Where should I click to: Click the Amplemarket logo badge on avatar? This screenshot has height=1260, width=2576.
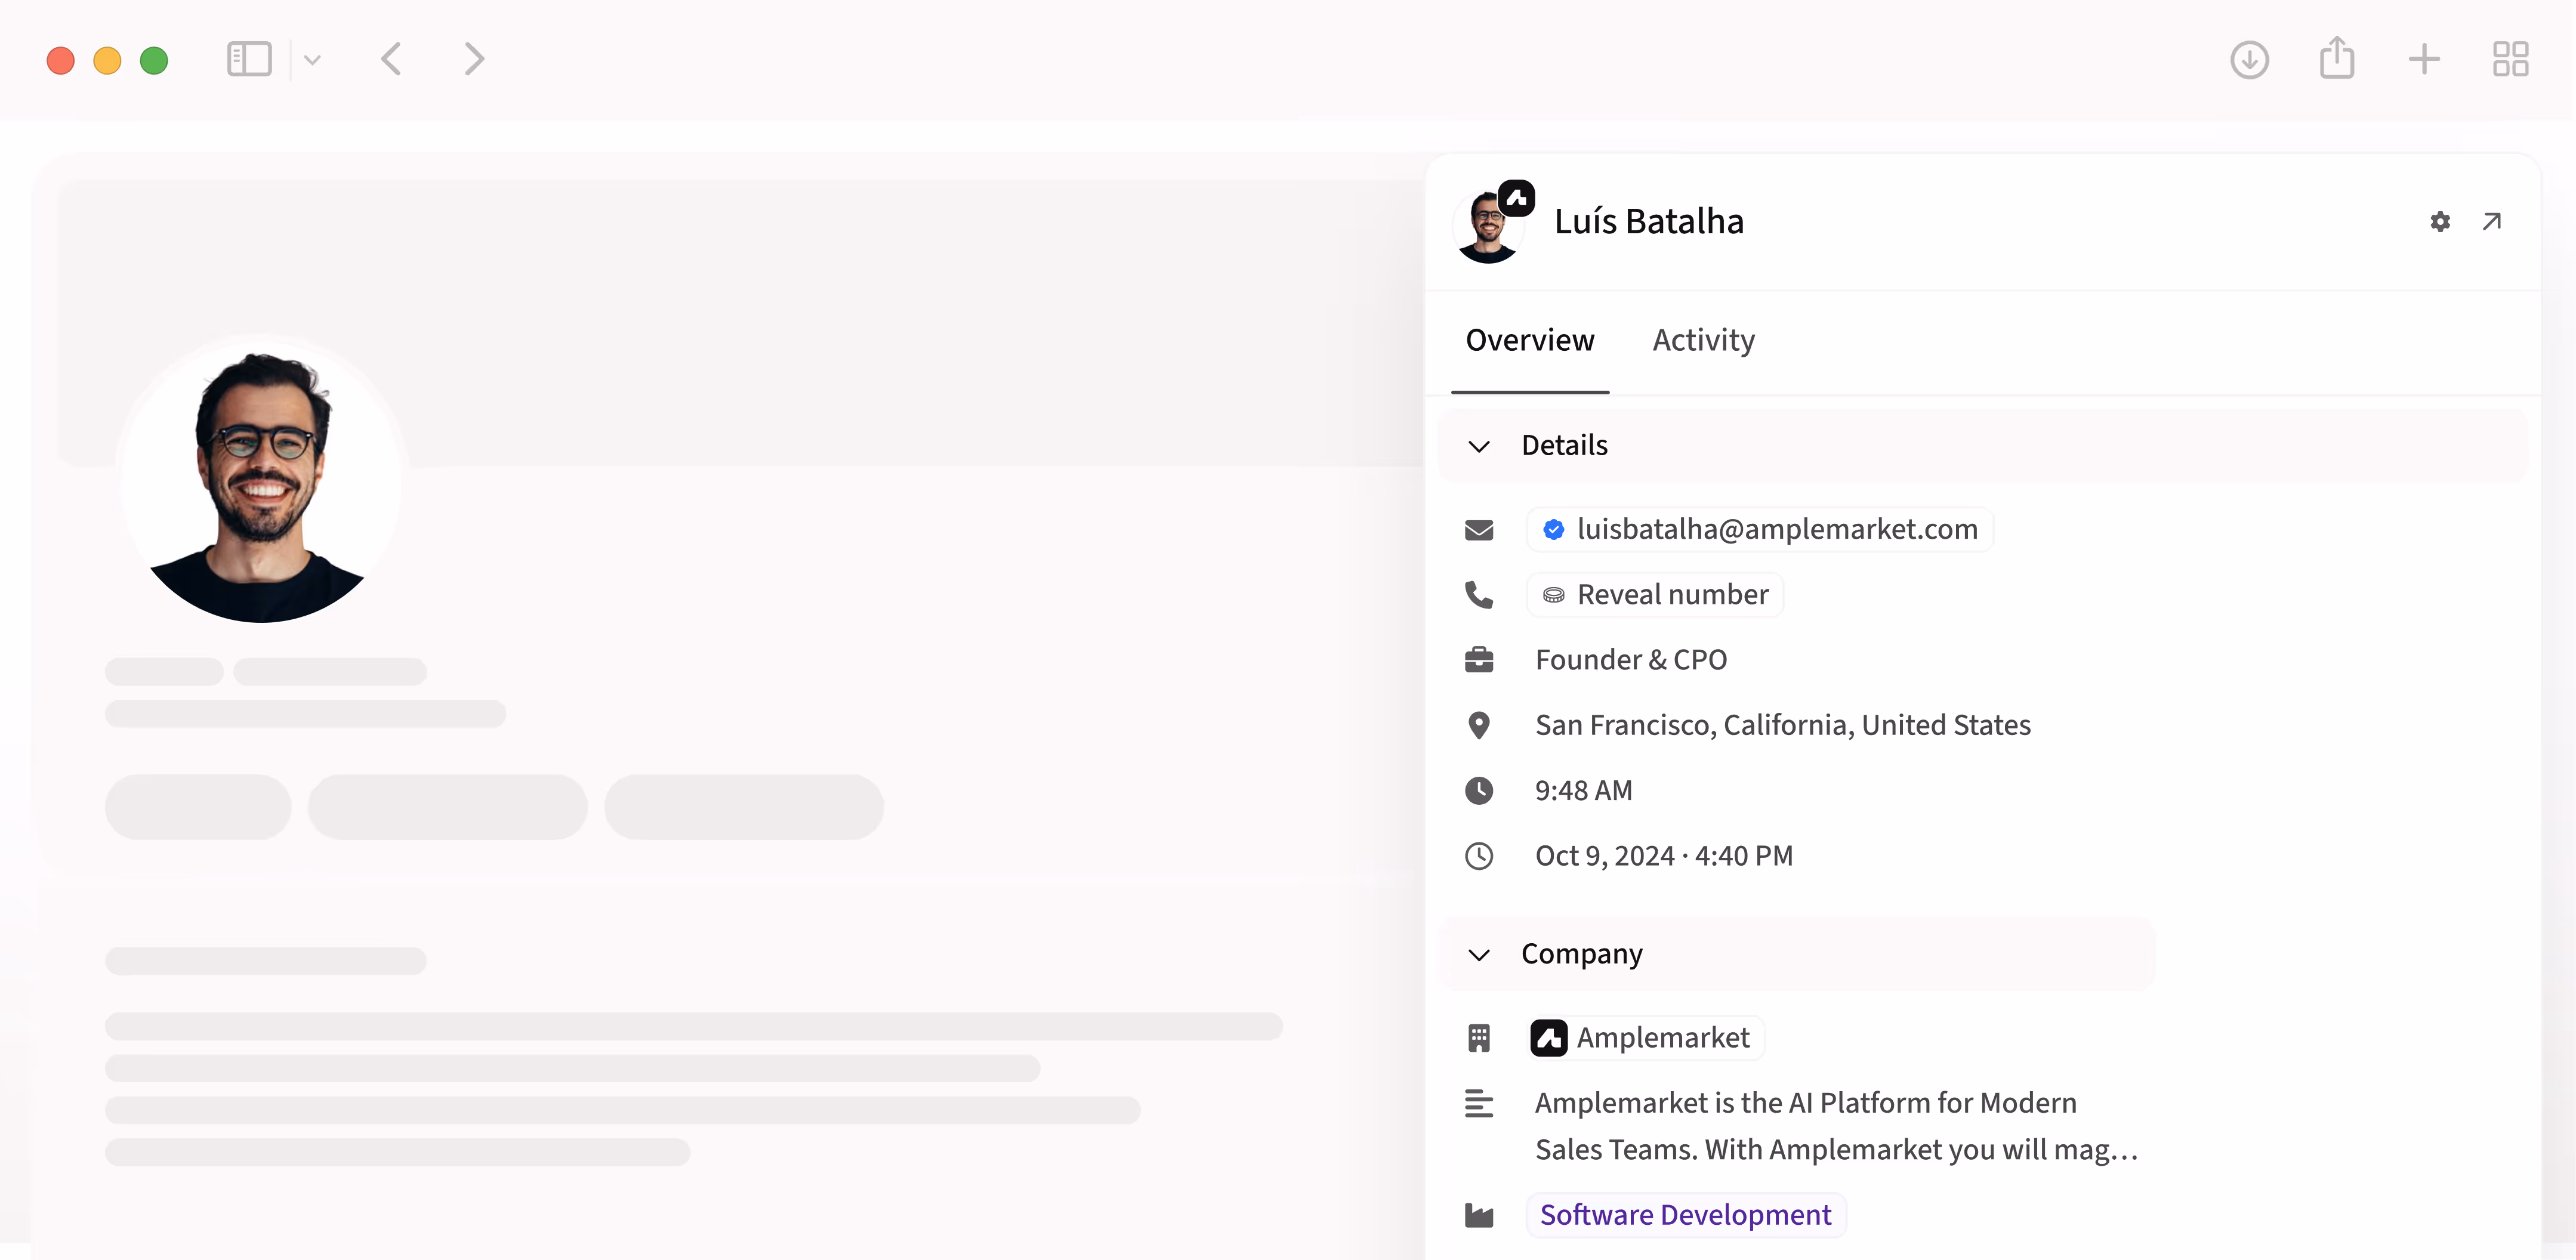click(1516, 198)
